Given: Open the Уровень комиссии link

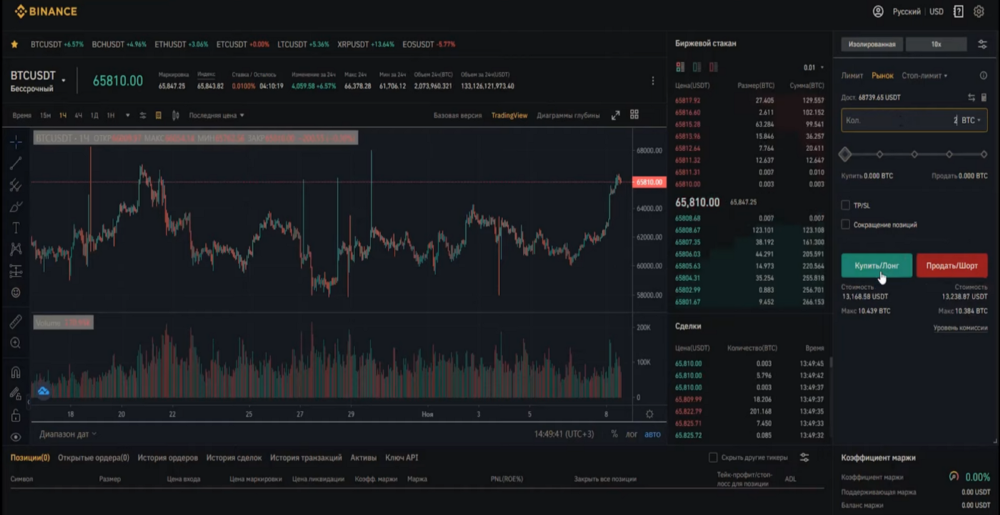Looking at the screenshot, I should (960, 328).
